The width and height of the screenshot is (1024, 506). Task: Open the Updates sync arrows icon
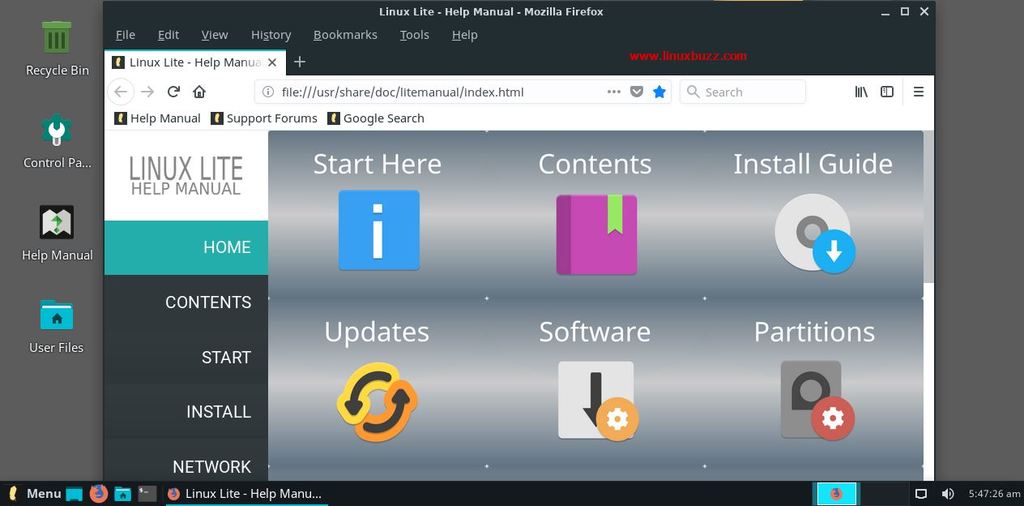pyautogui.click(x=377, y=402)
